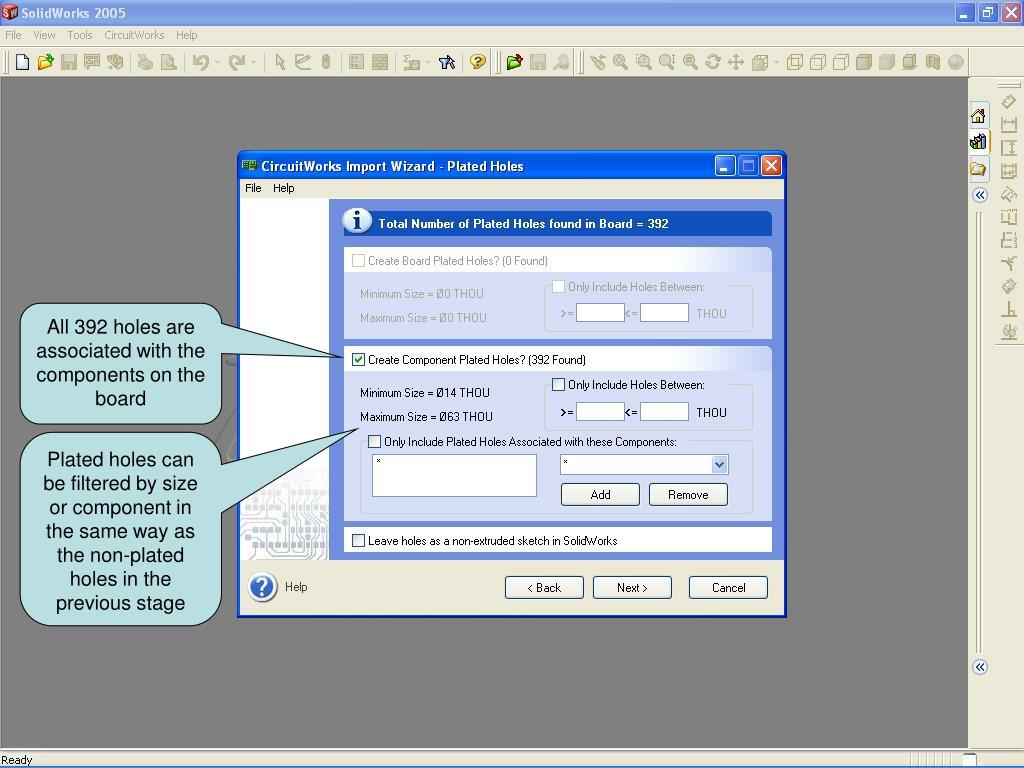Open the File Explorer folder tab icon

click(x=978, y=169)
